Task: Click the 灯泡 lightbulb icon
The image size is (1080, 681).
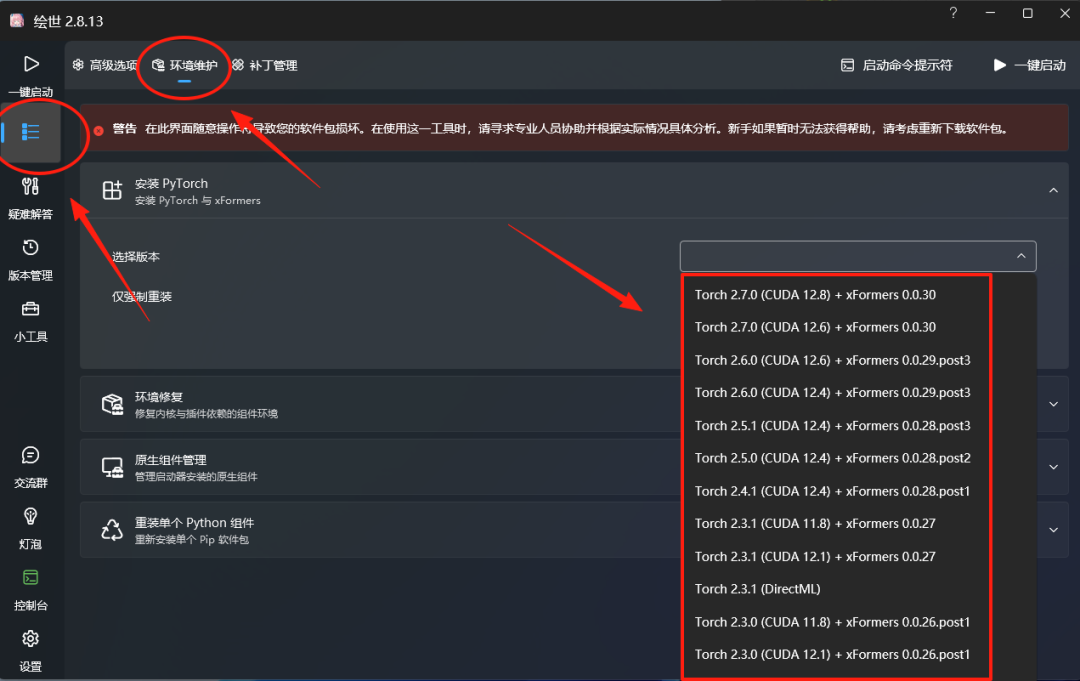Action: click(x=31, y=517)
